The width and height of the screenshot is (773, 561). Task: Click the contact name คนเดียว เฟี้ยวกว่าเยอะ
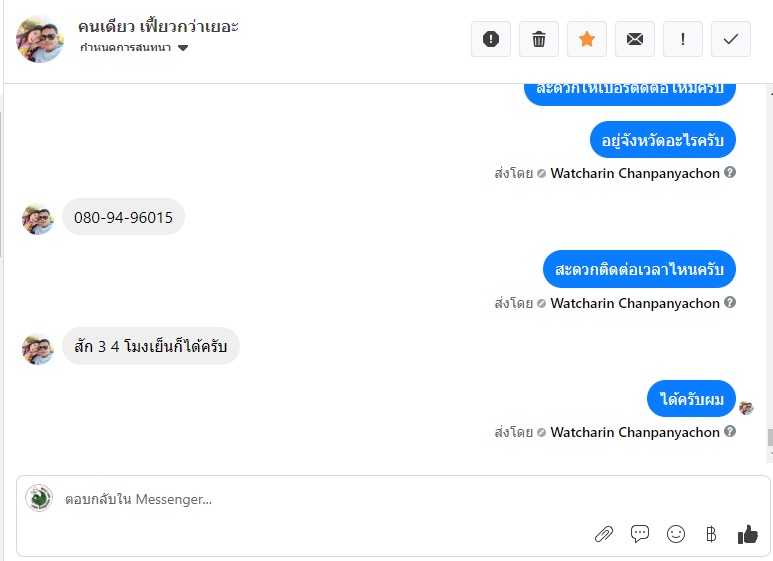tap(159, 26)
